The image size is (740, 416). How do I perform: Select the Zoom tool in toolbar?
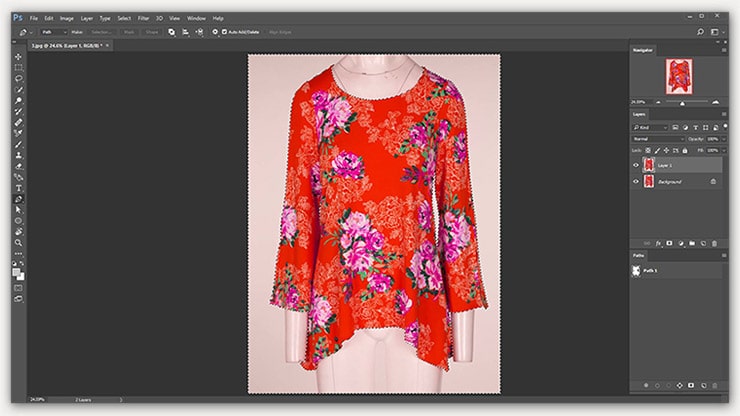[x=18, y=242]
